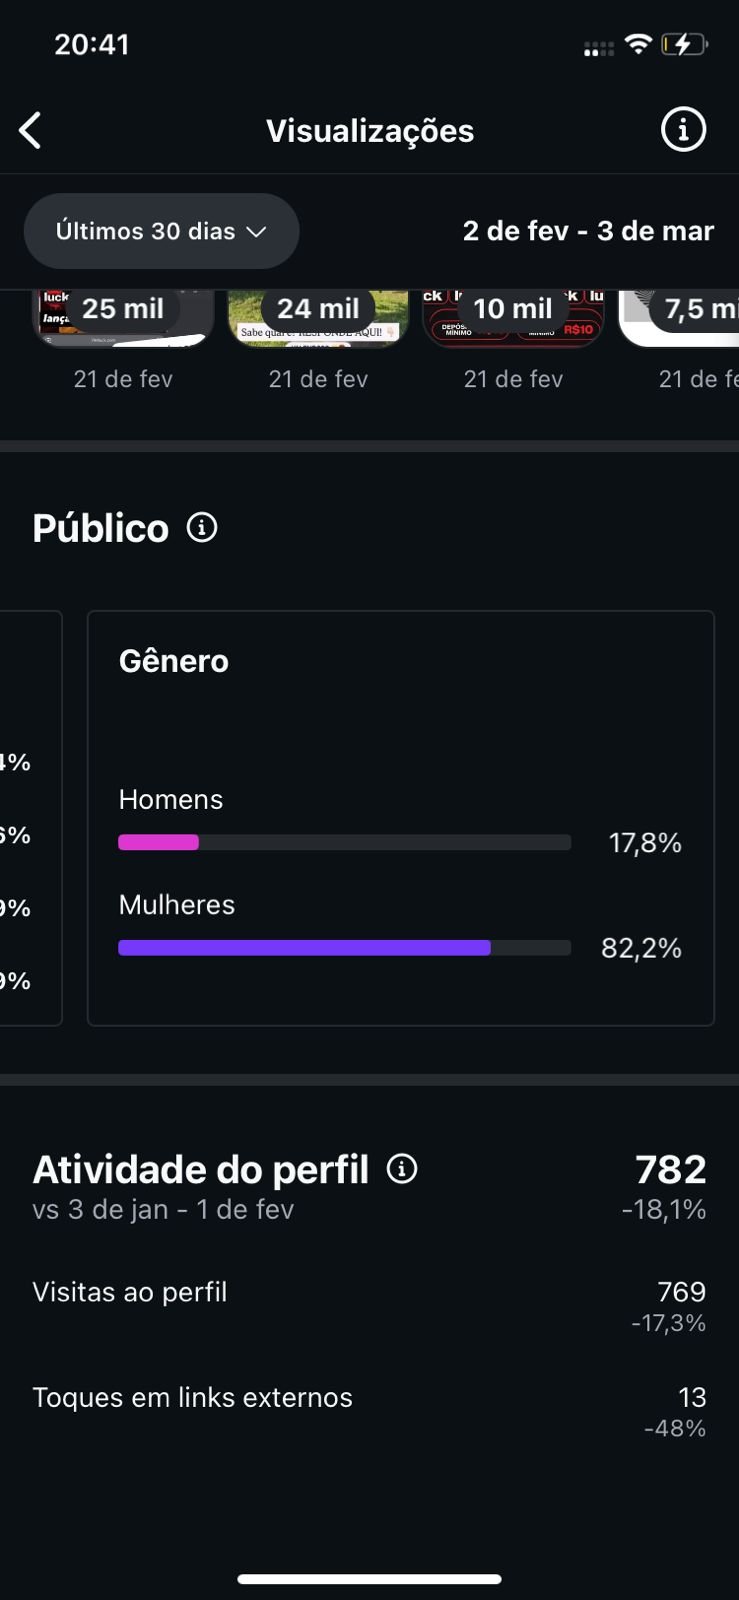Tap the home indicator bar
This screenshot has height=1600, width=739.
[369, 1579]
